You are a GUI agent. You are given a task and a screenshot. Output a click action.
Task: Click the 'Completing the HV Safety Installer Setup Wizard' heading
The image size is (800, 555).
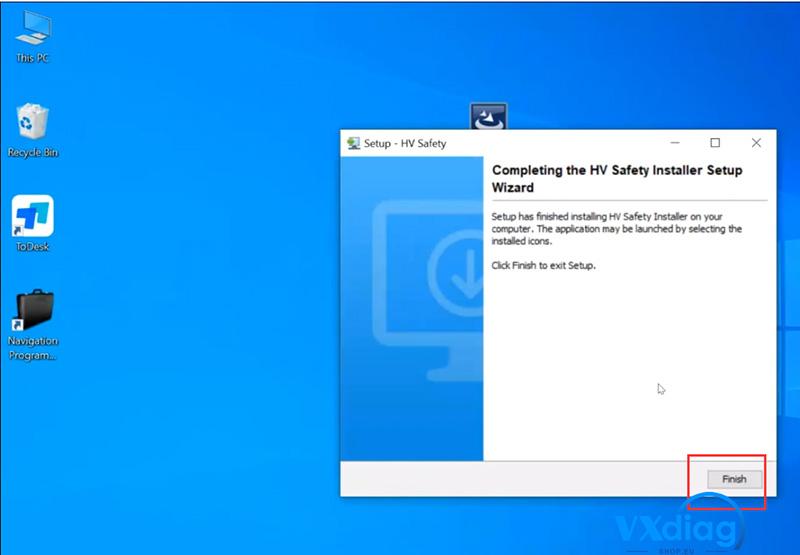pyautogui.click(x=617, y=179)
